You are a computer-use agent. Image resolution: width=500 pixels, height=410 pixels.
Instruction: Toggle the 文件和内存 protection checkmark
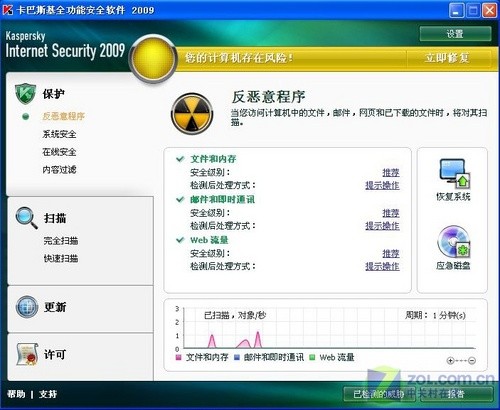tap(180, 159)
